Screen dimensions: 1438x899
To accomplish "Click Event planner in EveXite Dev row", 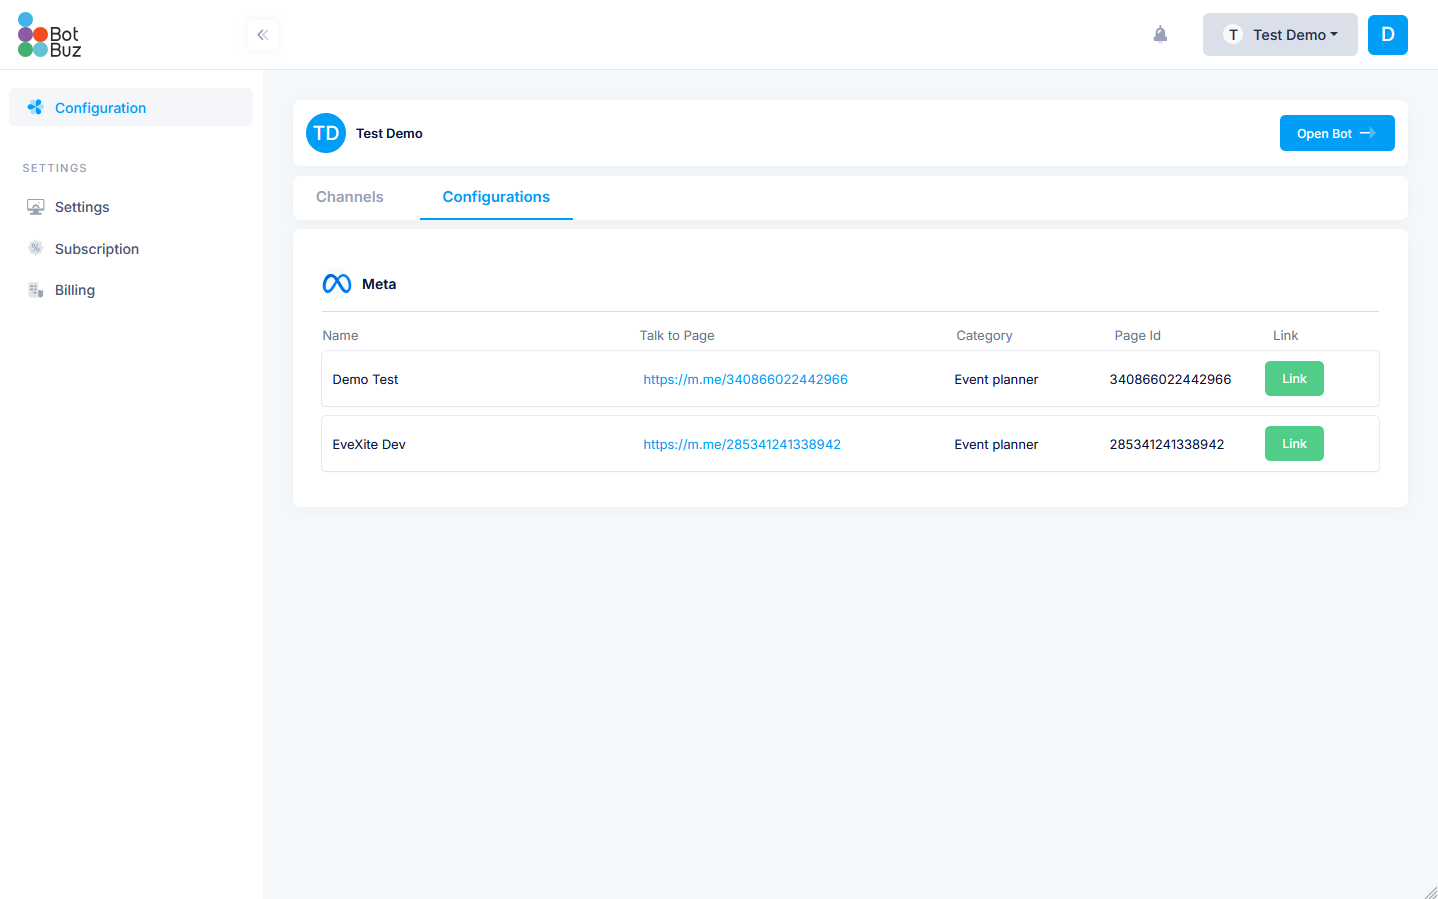I will pos(996,444).
